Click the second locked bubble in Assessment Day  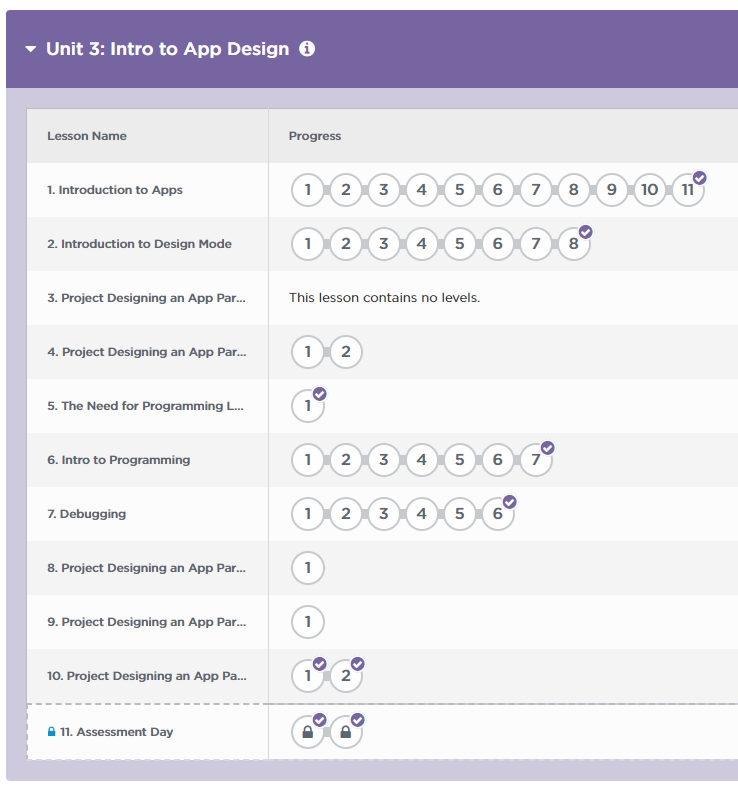(x=345, y=732)
